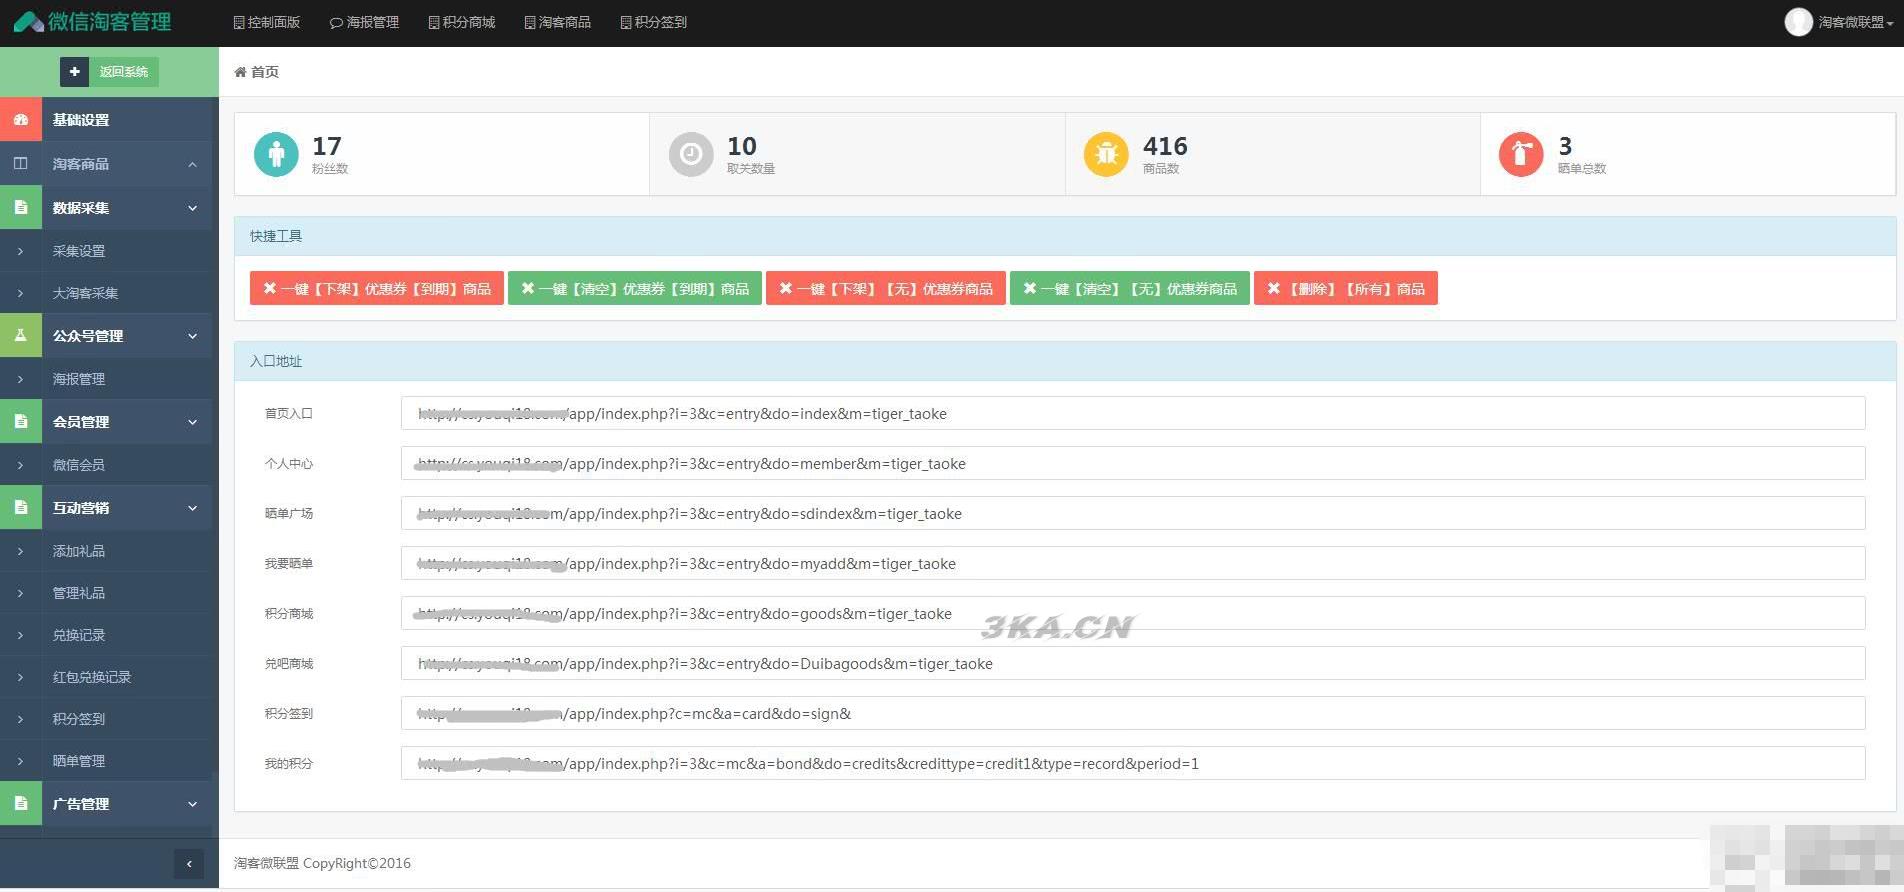1904x892 pixels.
Task: Open the 淘客微联盟 user dropdown
Action: click(1856, 22)
